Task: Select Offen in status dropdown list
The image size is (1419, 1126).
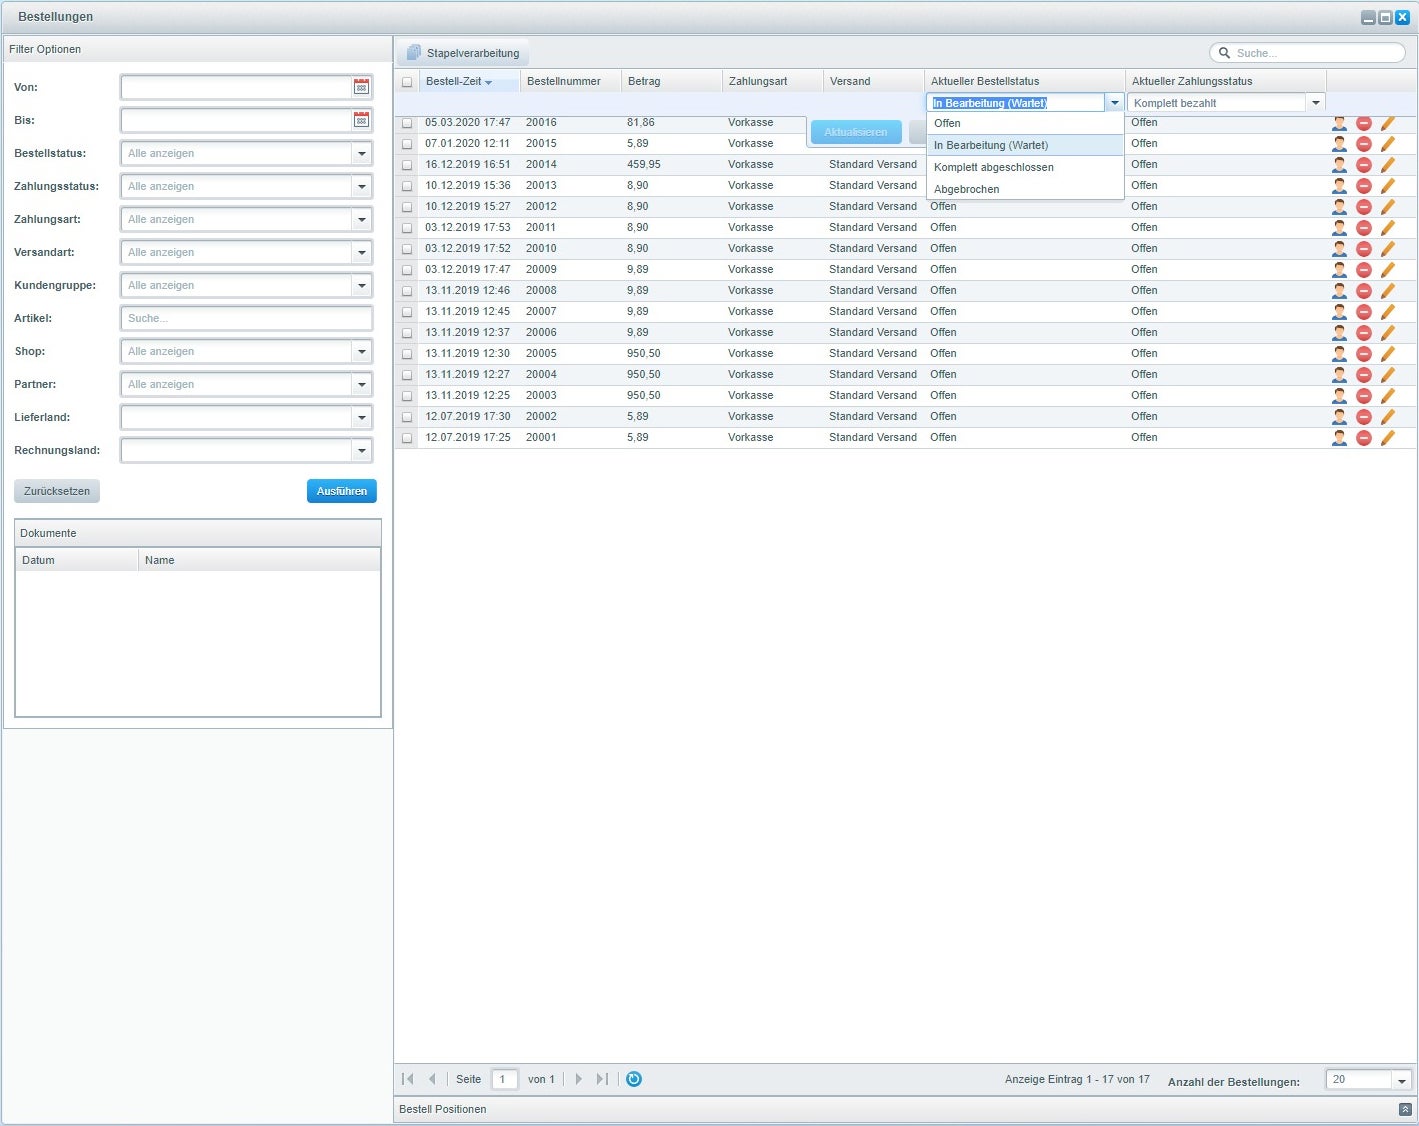Action: (1025, 123)
